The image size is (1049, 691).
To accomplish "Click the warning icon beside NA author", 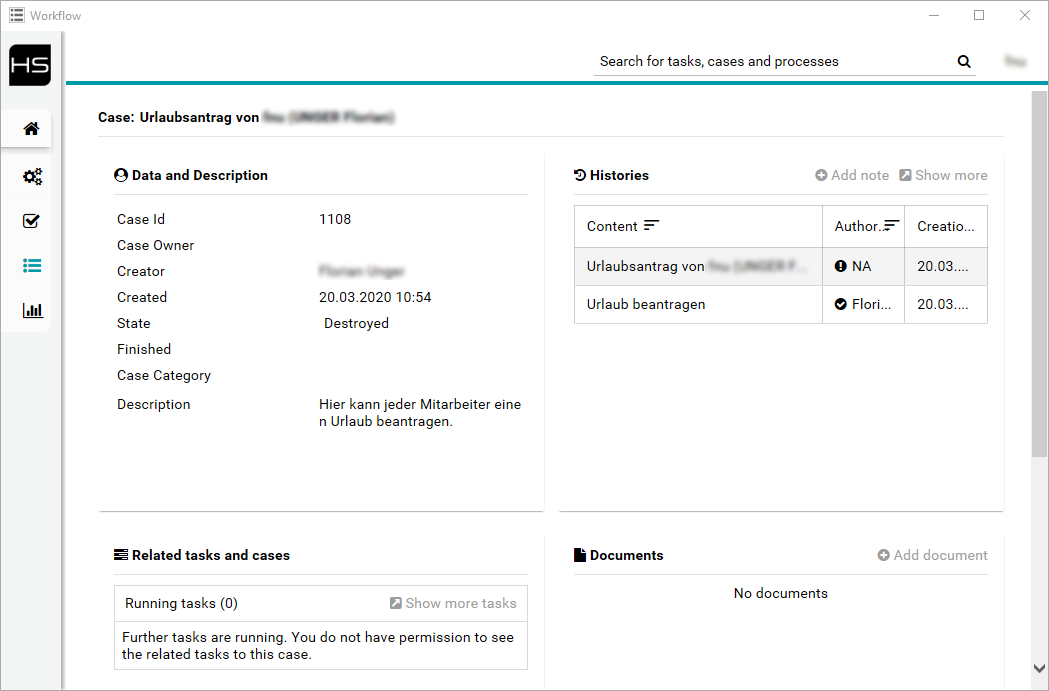I will pyautogui.click(x=841, y=266).
